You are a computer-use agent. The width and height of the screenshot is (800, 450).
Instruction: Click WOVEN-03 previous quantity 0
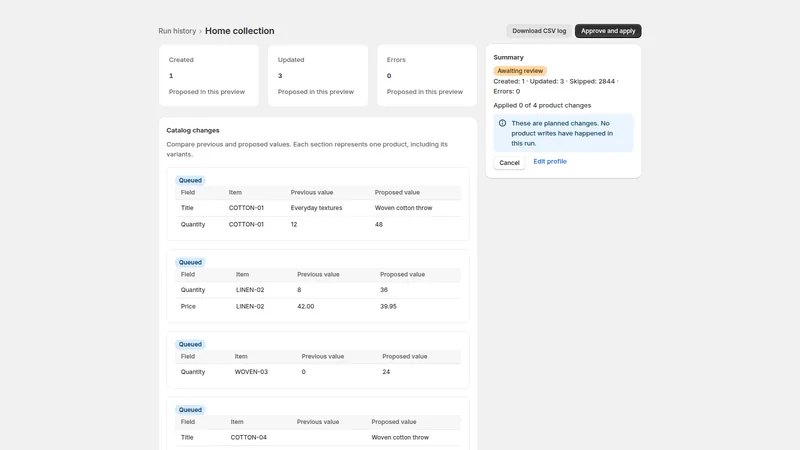click(304, 372)
